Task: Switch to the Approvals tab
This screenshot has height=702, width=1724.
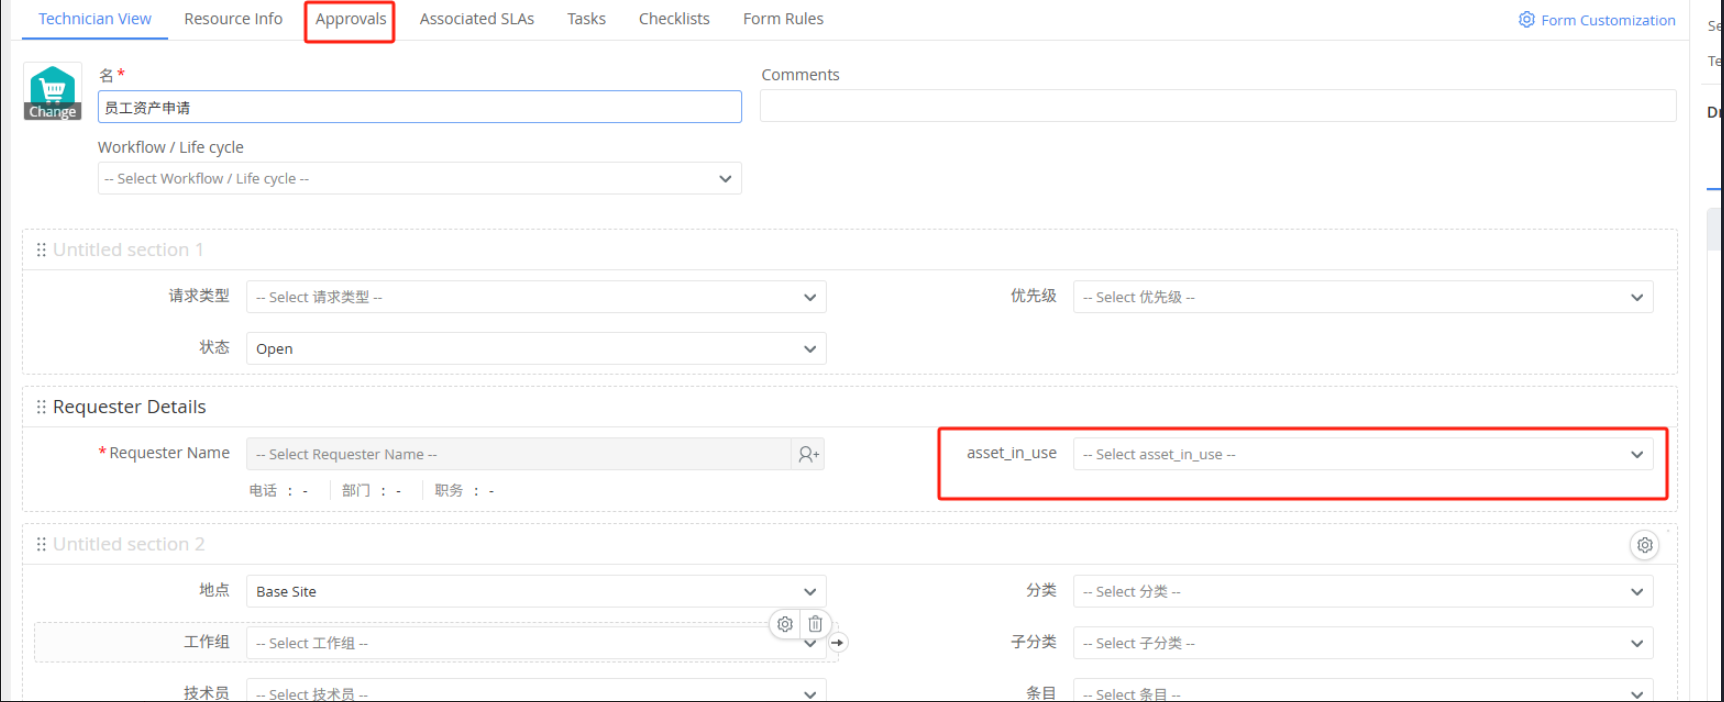Action: 350,19
